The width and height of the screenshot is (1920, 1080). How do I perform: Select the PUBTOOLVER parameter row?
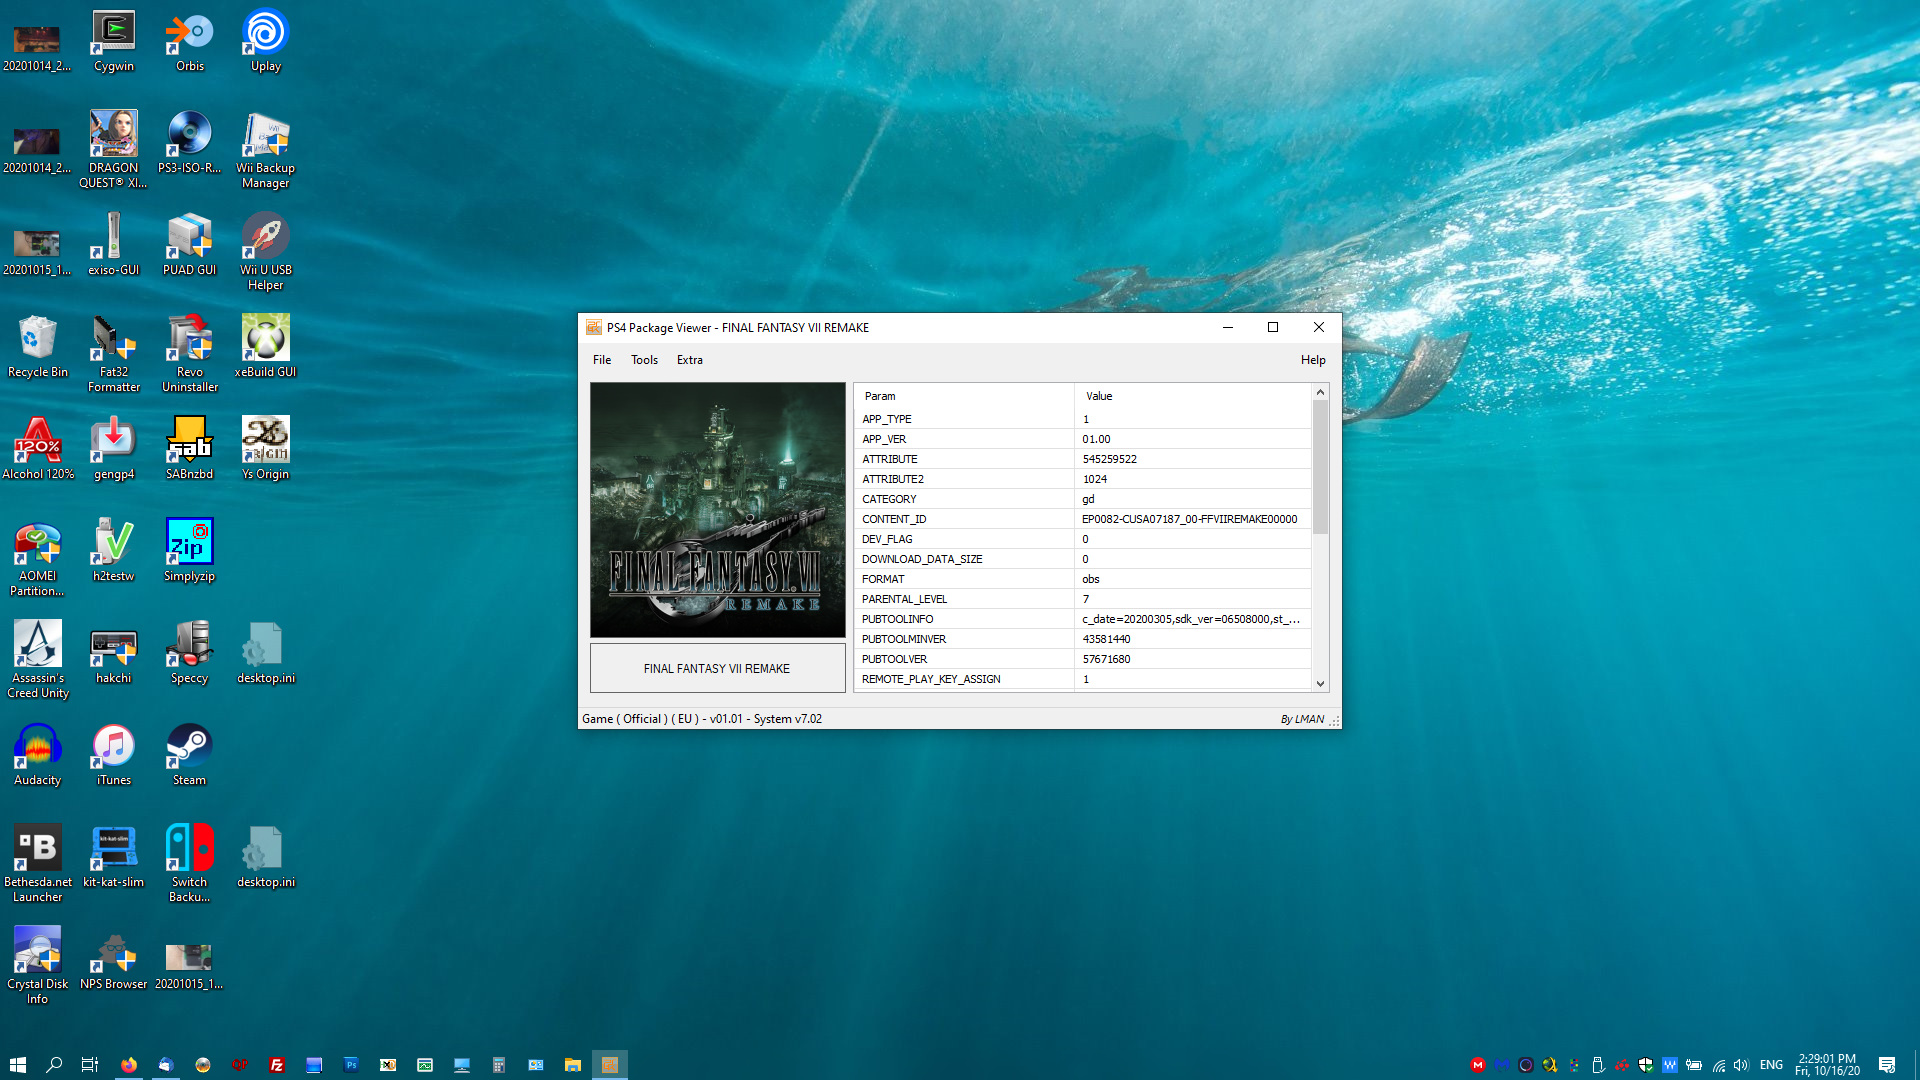1083,659
